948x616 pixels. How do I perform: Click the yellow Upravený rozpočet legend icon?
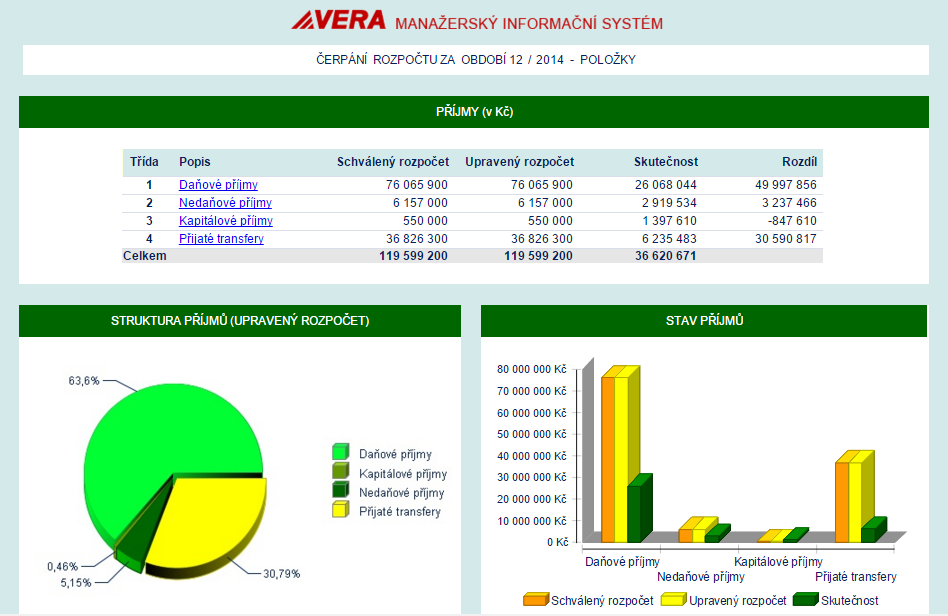pos(671,600)
